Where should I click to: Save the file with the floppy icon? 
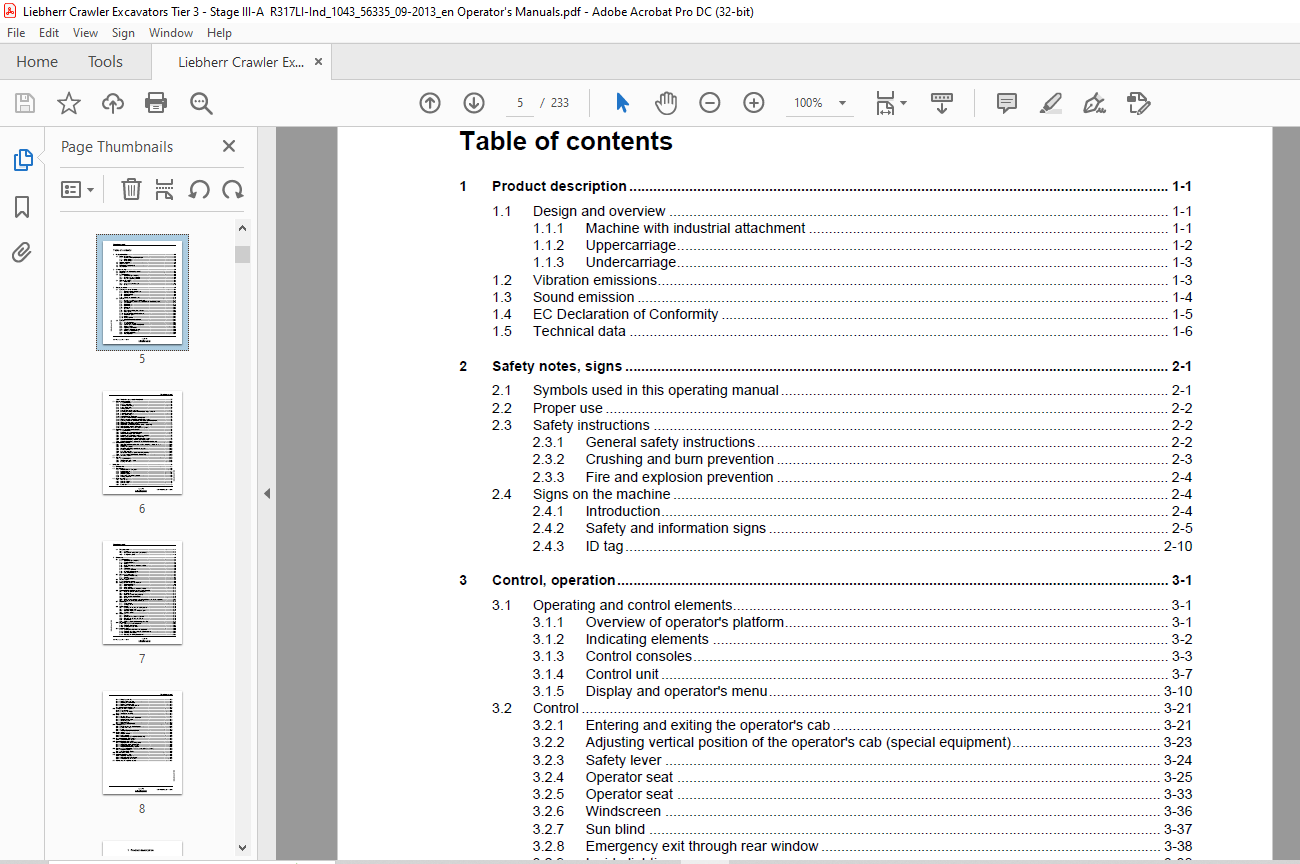tap(25, 103)
